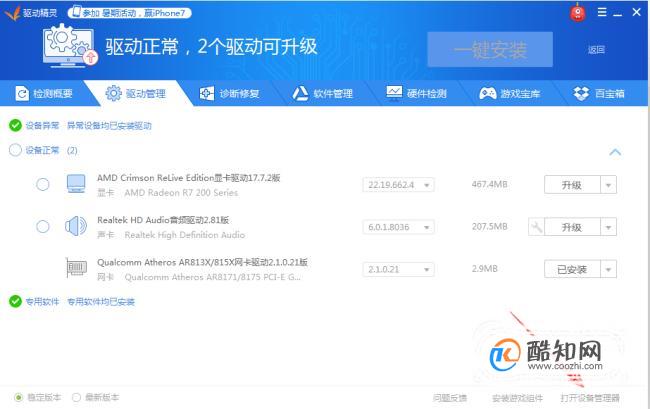Click Realtek High Definition Audio text

(x=184, y=235)
